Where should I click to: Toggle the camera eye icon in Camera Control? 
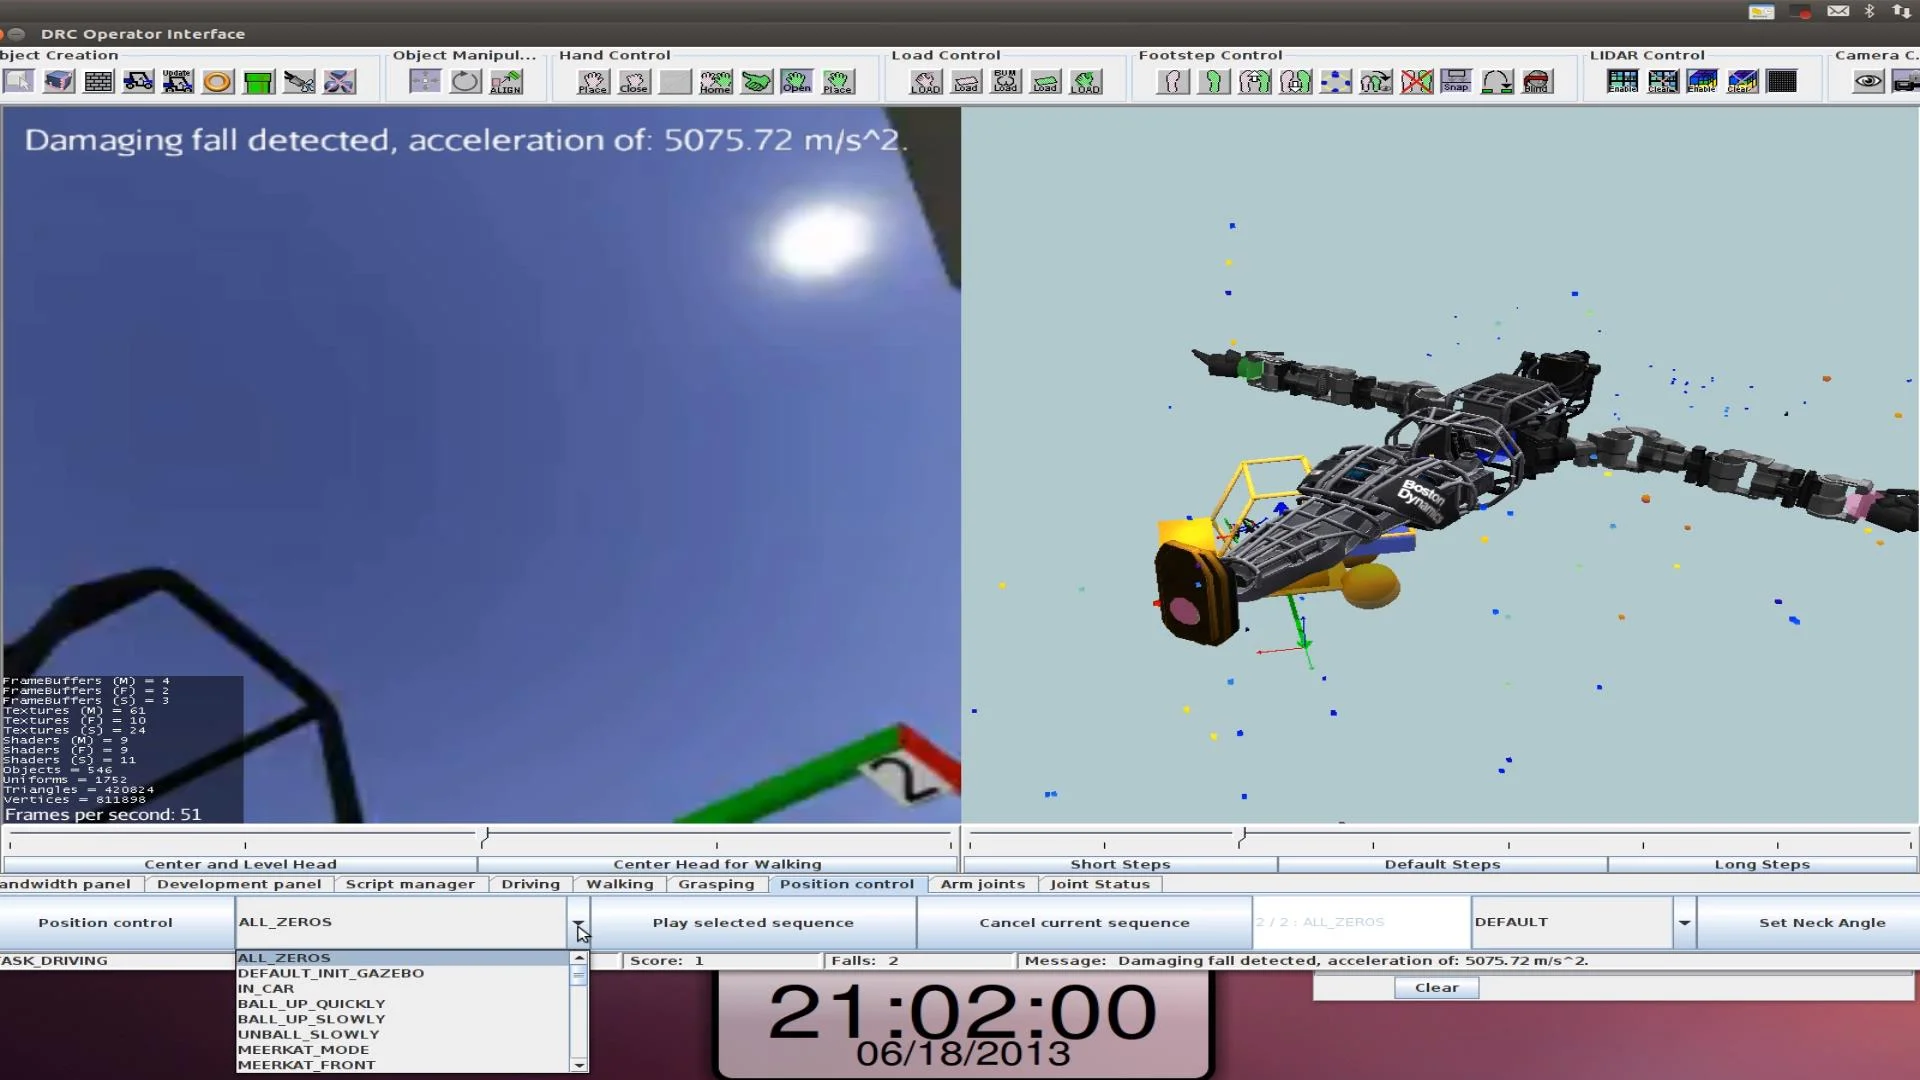tap(1868, 81)
